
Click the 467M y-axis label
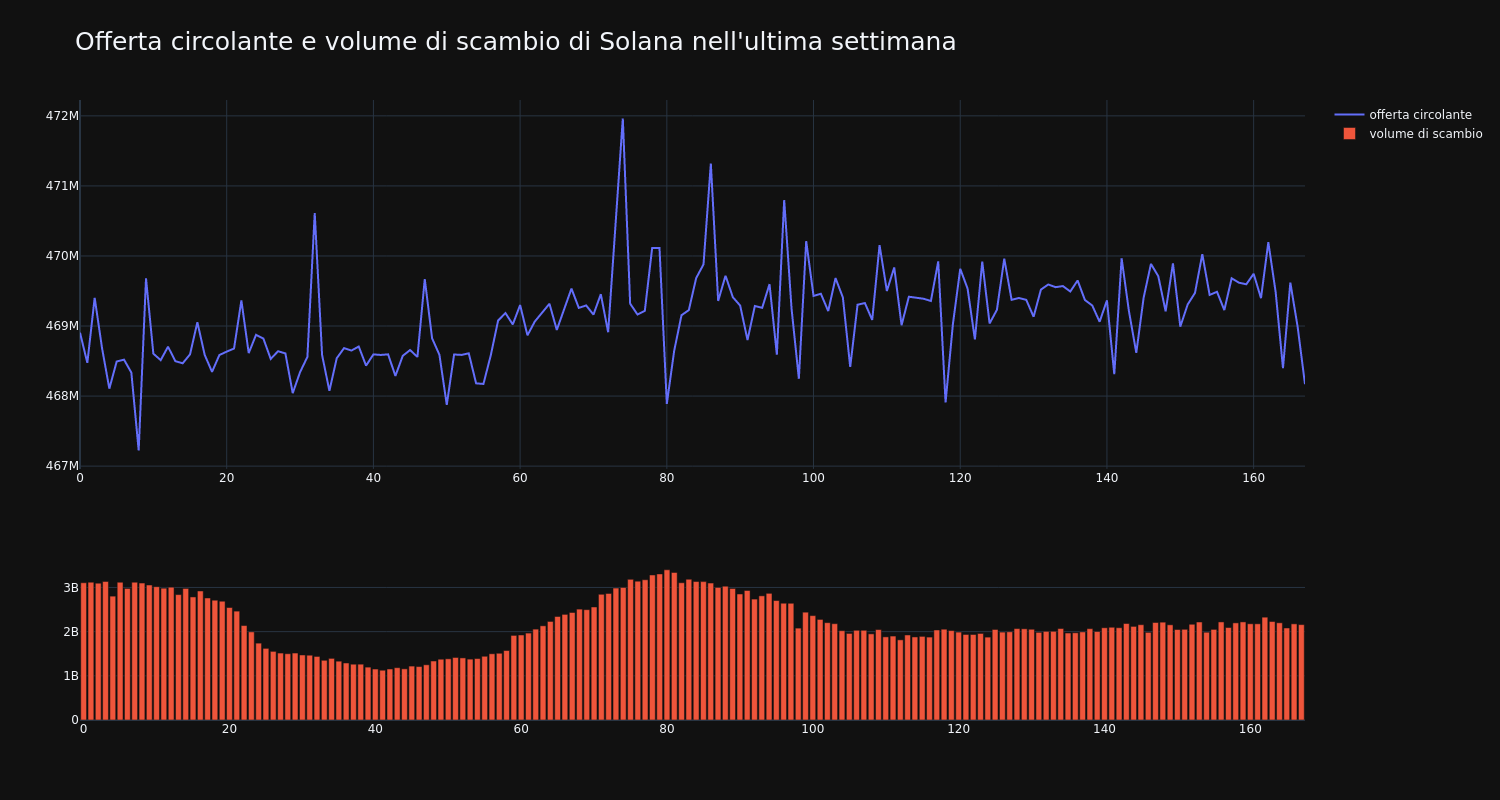coord(62,466)
